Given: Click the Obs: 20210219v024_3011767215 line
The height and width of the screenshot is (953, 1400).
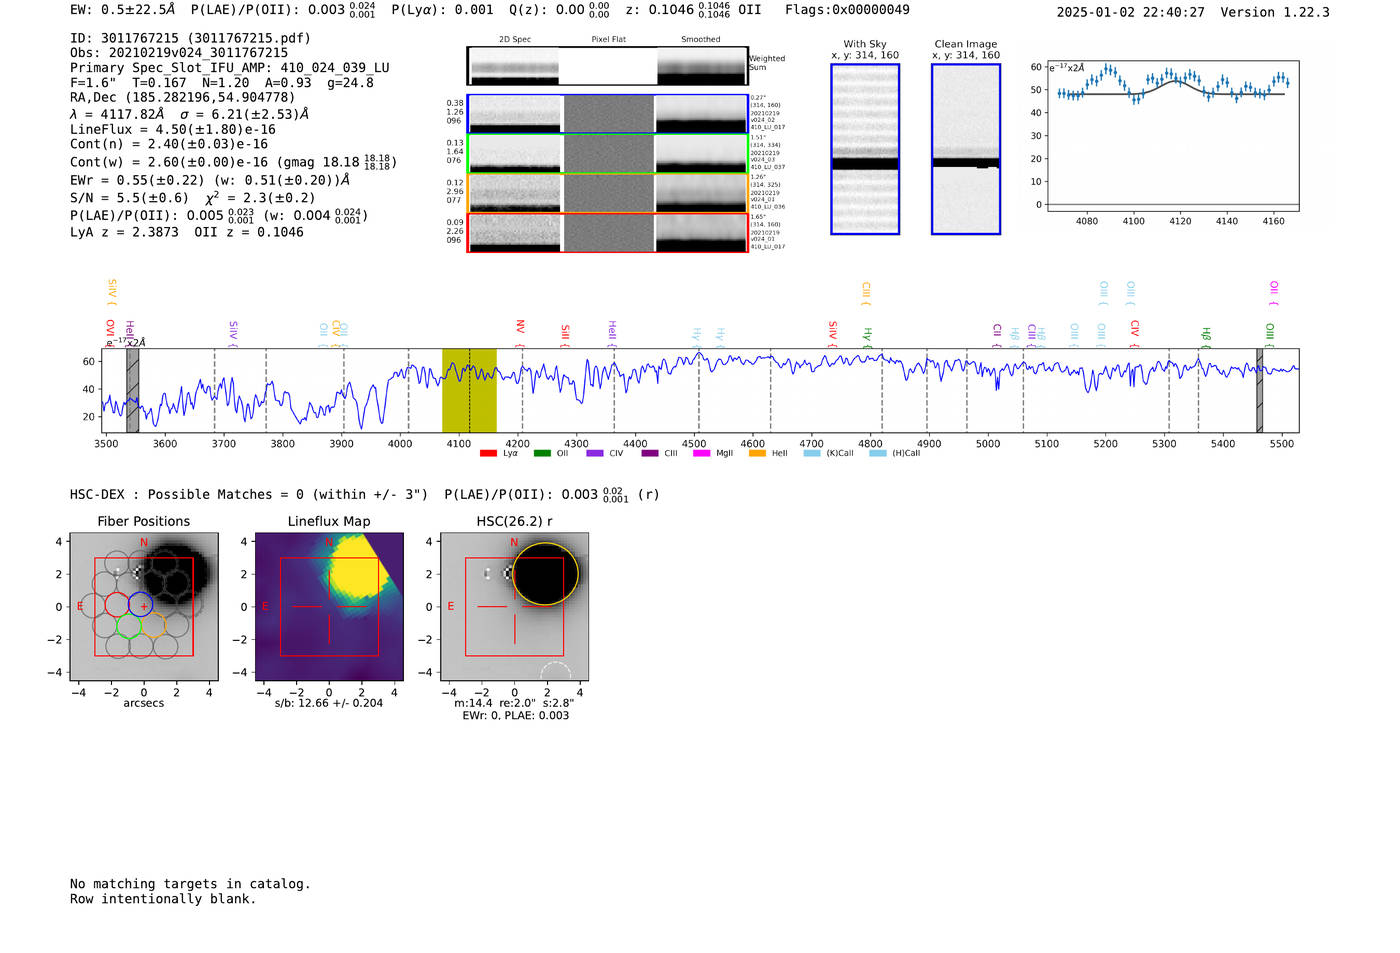Looking at the screenshot, I should pyautogui.click(x=179, y=53).
